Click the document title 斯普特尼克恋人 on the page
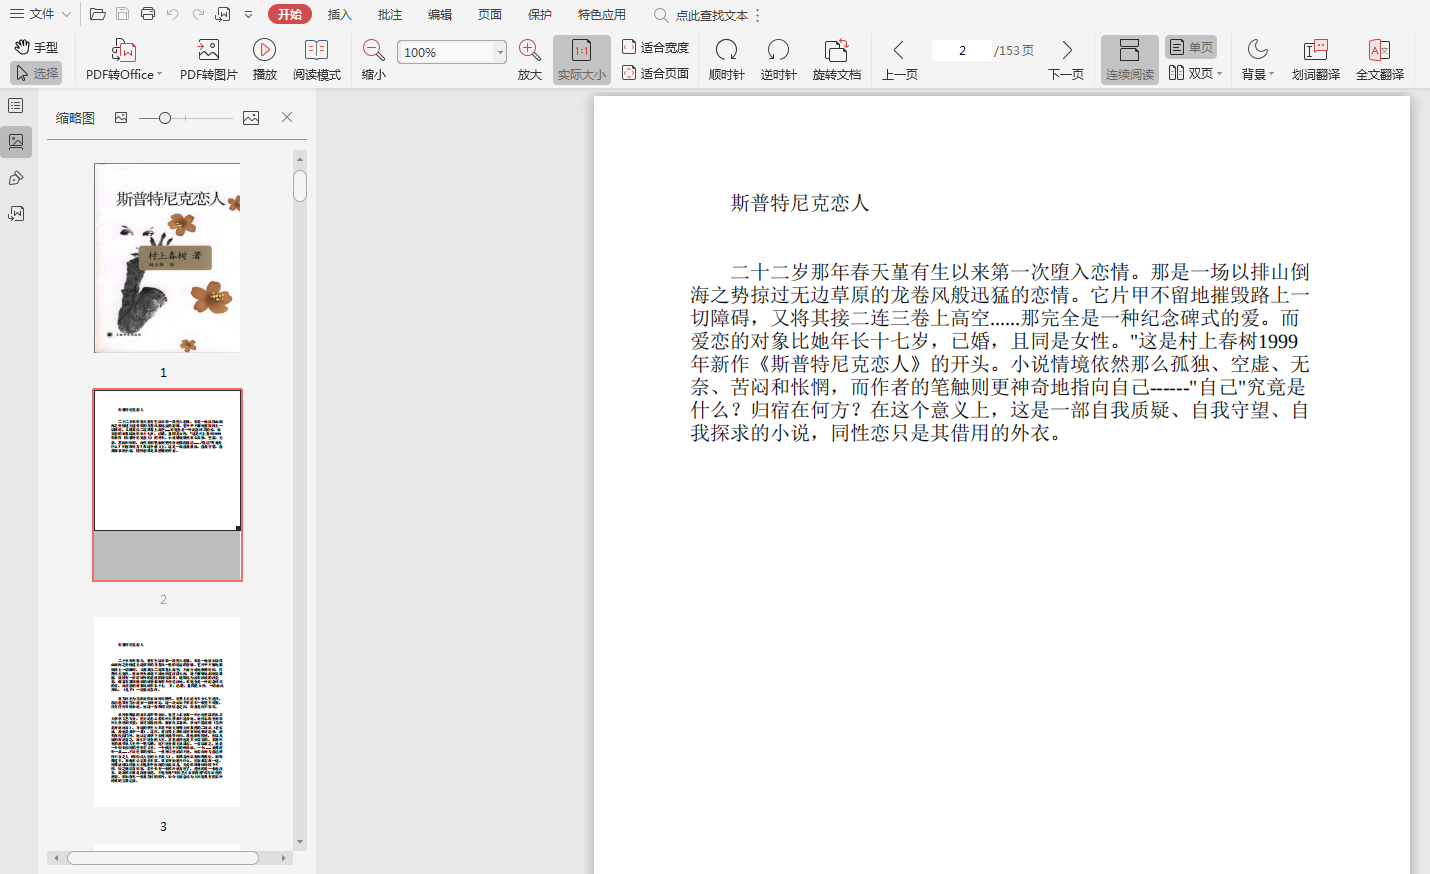Viewport: 1430px width, 874px height. (800, 203)
